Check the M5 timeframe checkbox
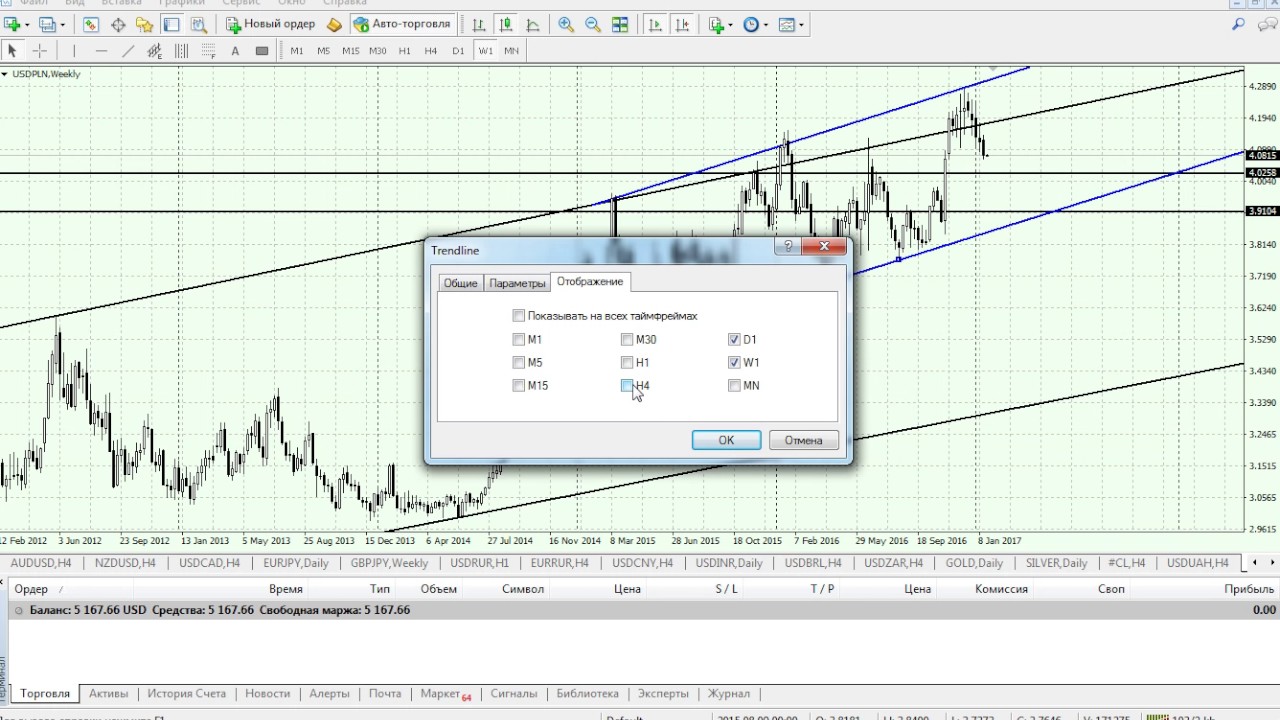This screenshot has width=1280, height=720. pyautogui.click(x=519, y=362)
